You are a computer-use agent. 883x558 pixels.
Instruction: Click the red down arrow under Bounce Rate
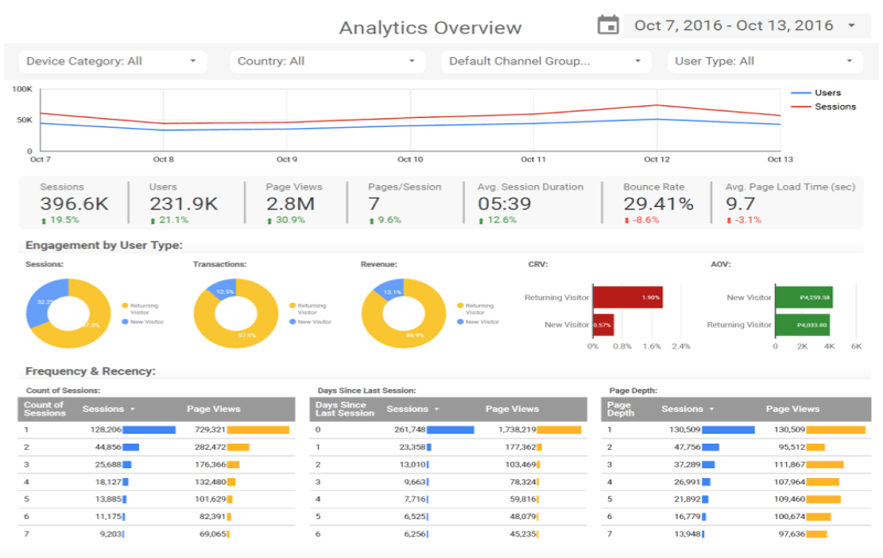(x=627, y=221)
